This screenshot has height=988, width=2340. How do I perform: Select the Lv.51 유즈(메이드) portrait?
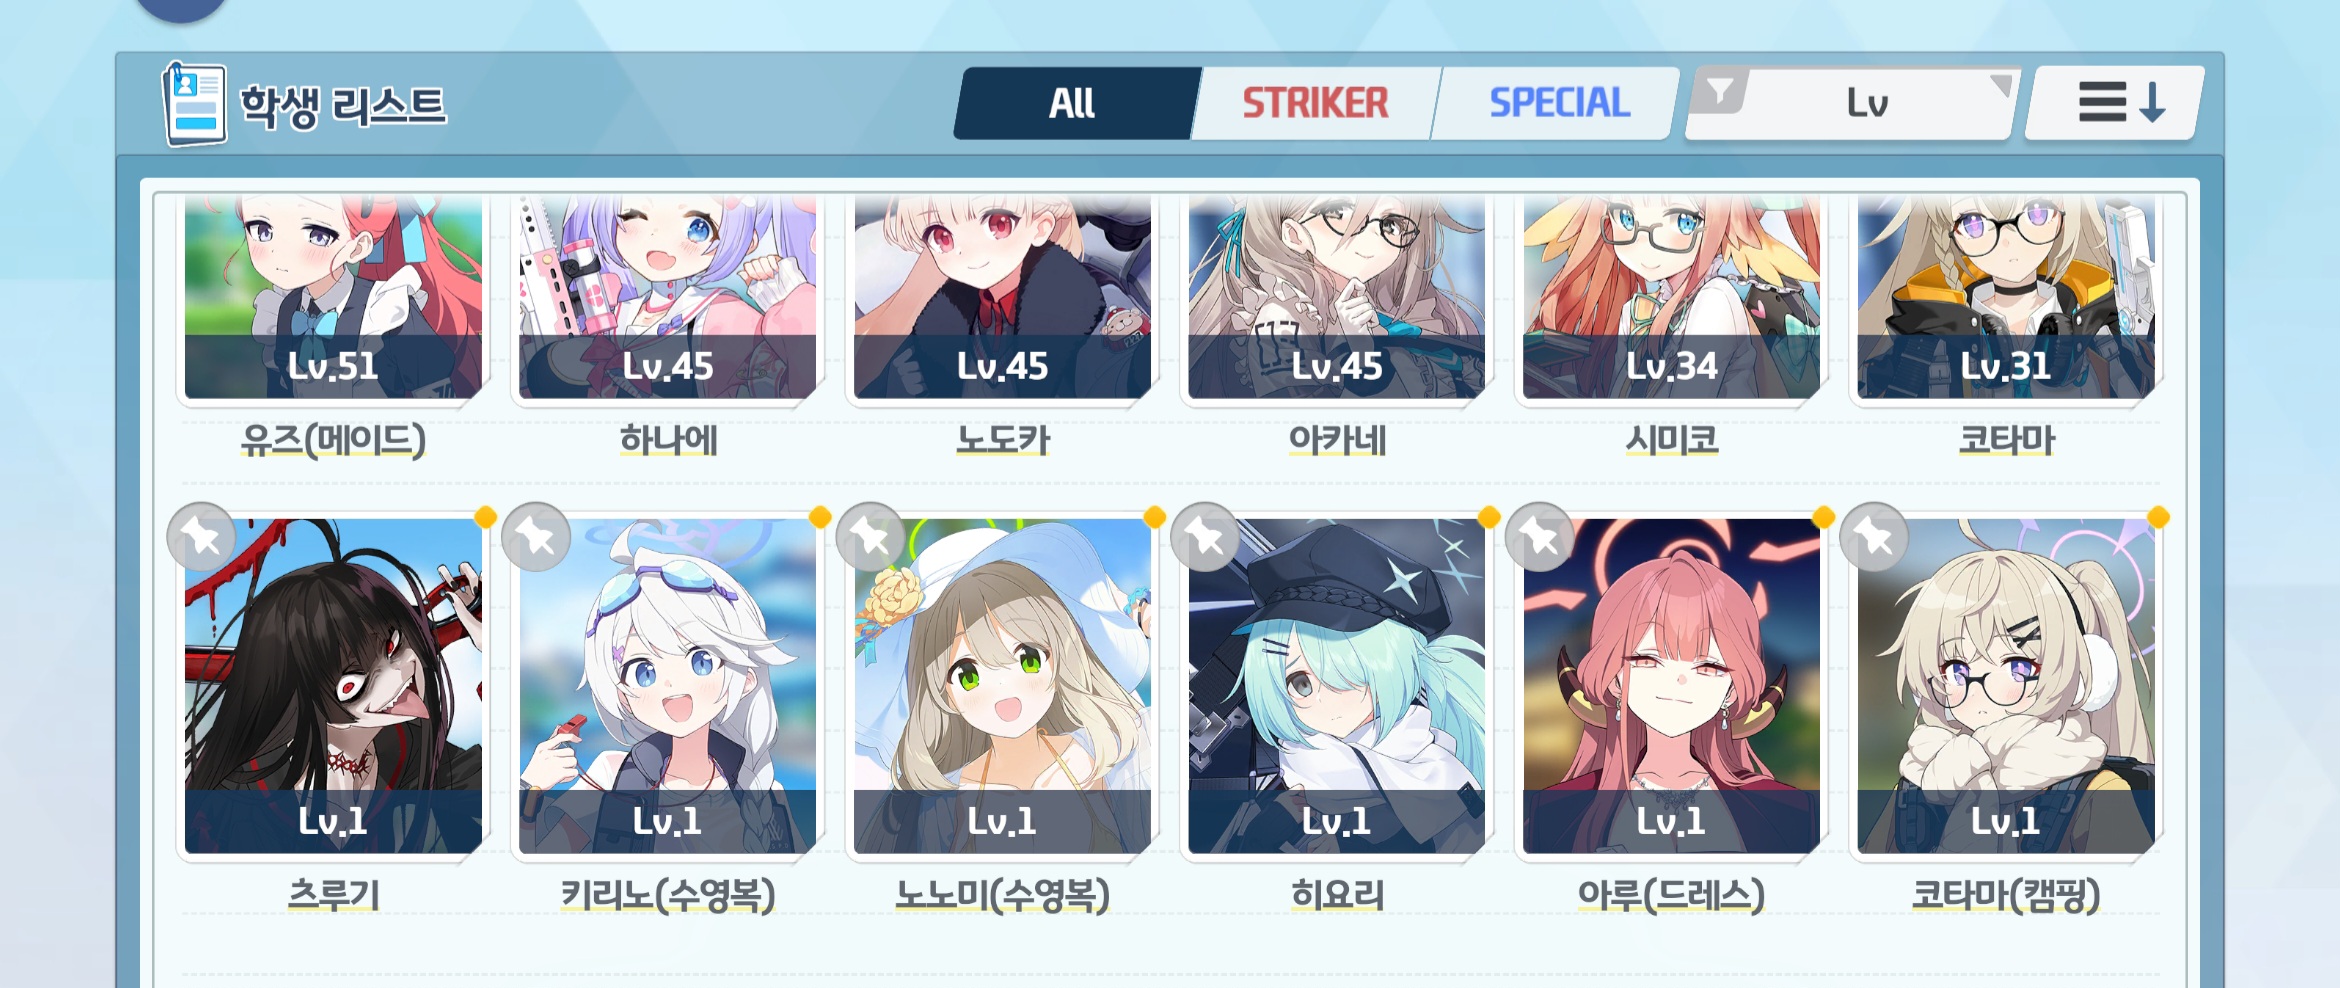(x=333, y=297)
